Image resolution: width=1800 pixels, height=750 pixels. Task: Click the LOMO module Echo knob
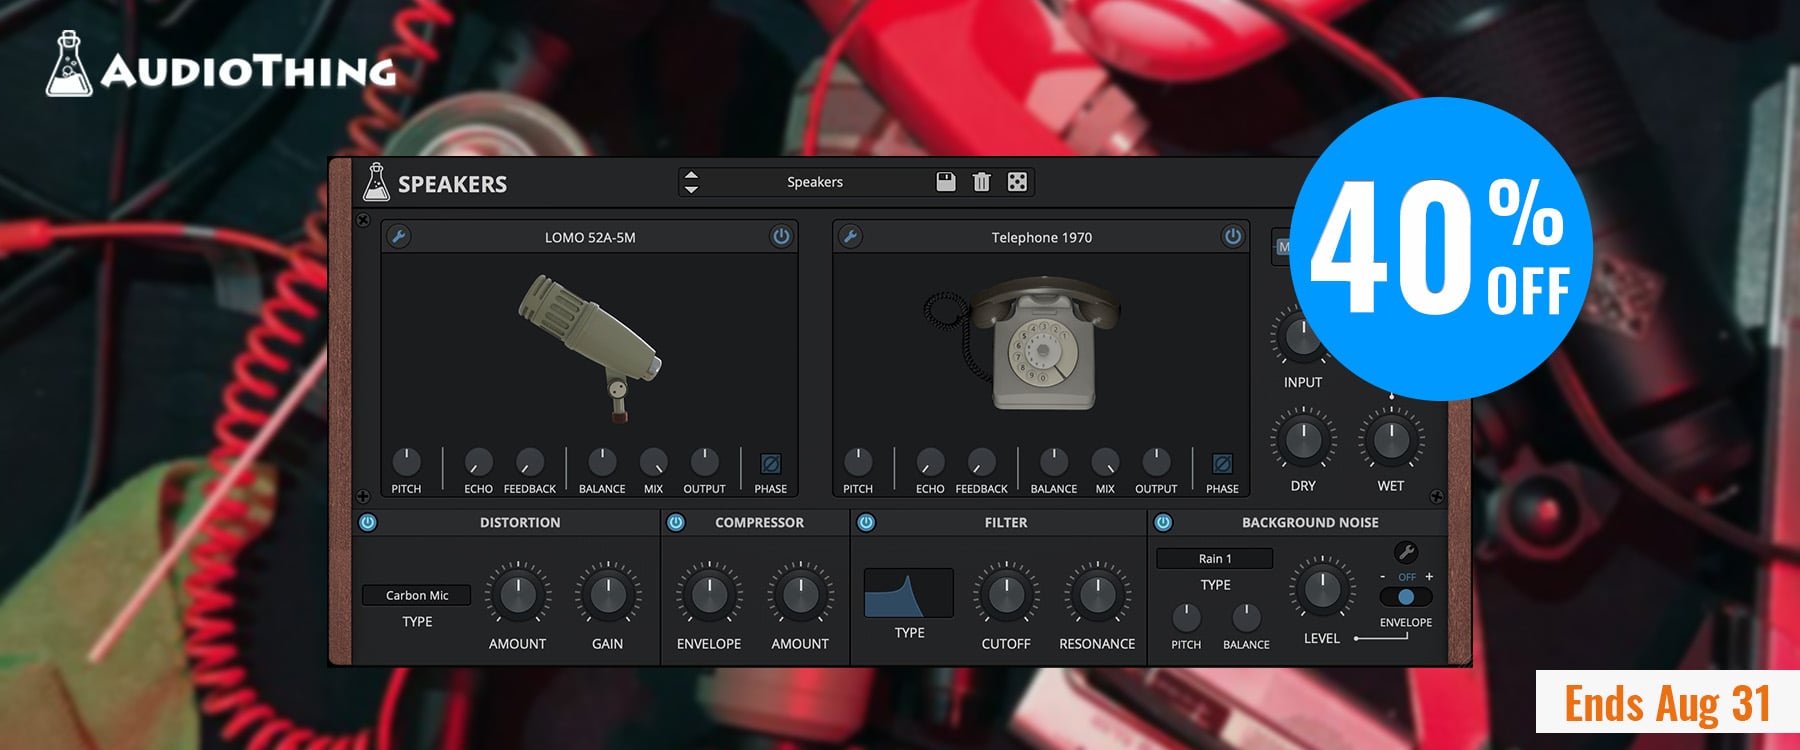pos(478,461)
